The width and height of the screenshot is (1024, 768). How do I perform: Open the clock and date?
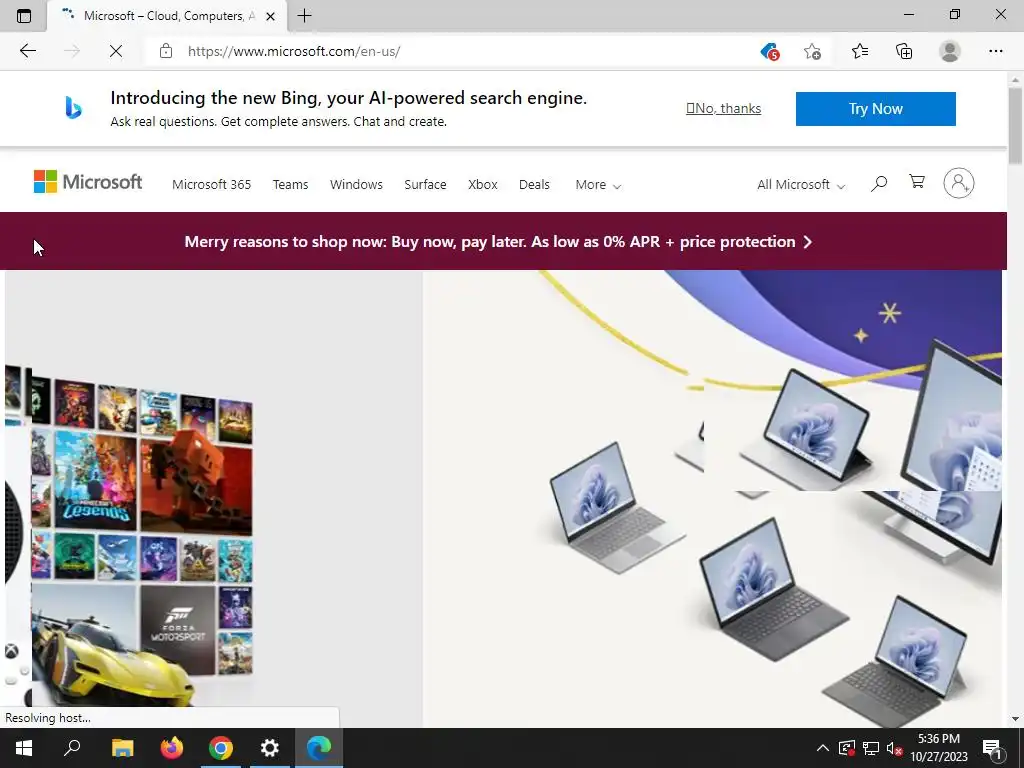tap(939, 748)
